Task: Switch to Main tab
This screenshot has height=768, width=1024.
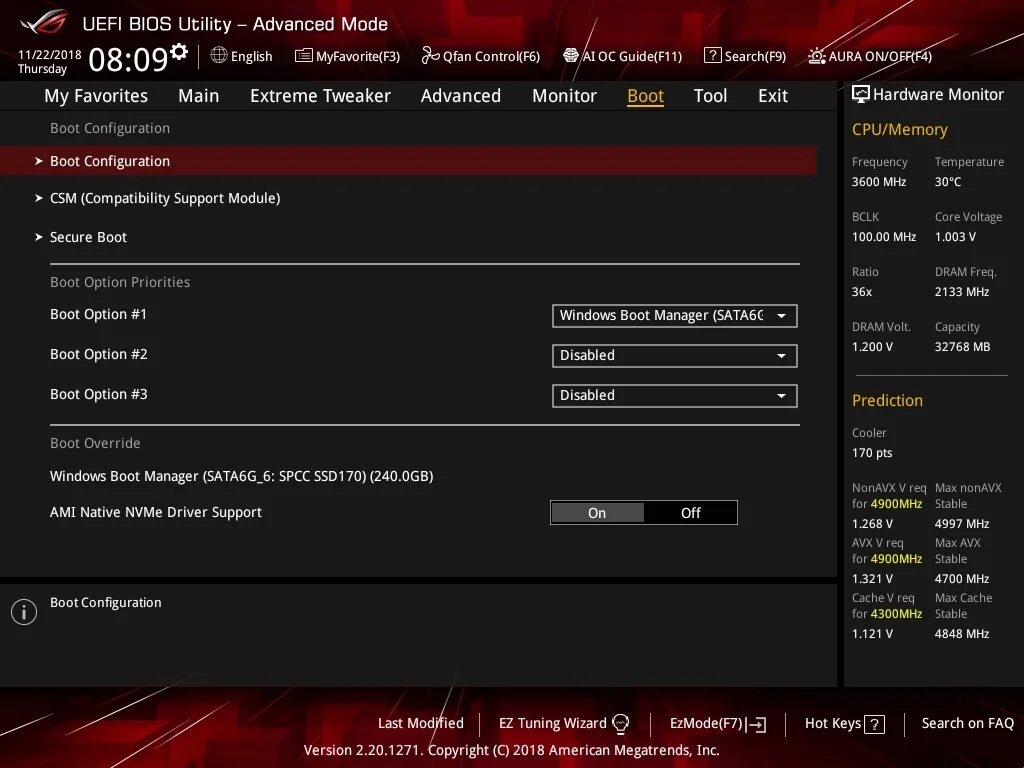Action: (x=199, y=96)
